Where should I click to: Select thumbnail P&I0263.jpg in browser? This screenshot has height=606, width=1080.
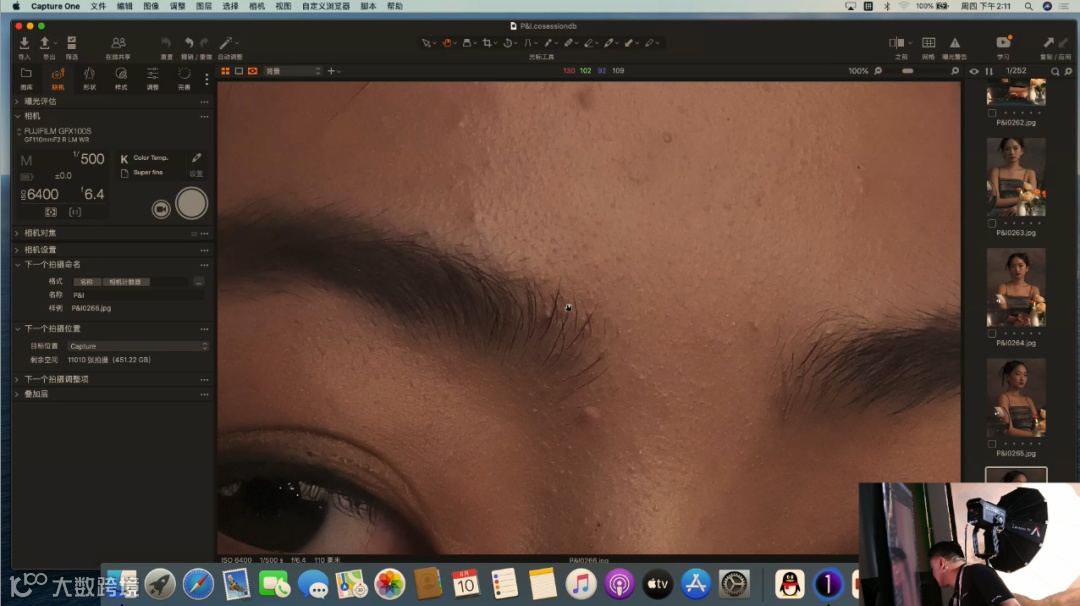[x=1016, y=177]
